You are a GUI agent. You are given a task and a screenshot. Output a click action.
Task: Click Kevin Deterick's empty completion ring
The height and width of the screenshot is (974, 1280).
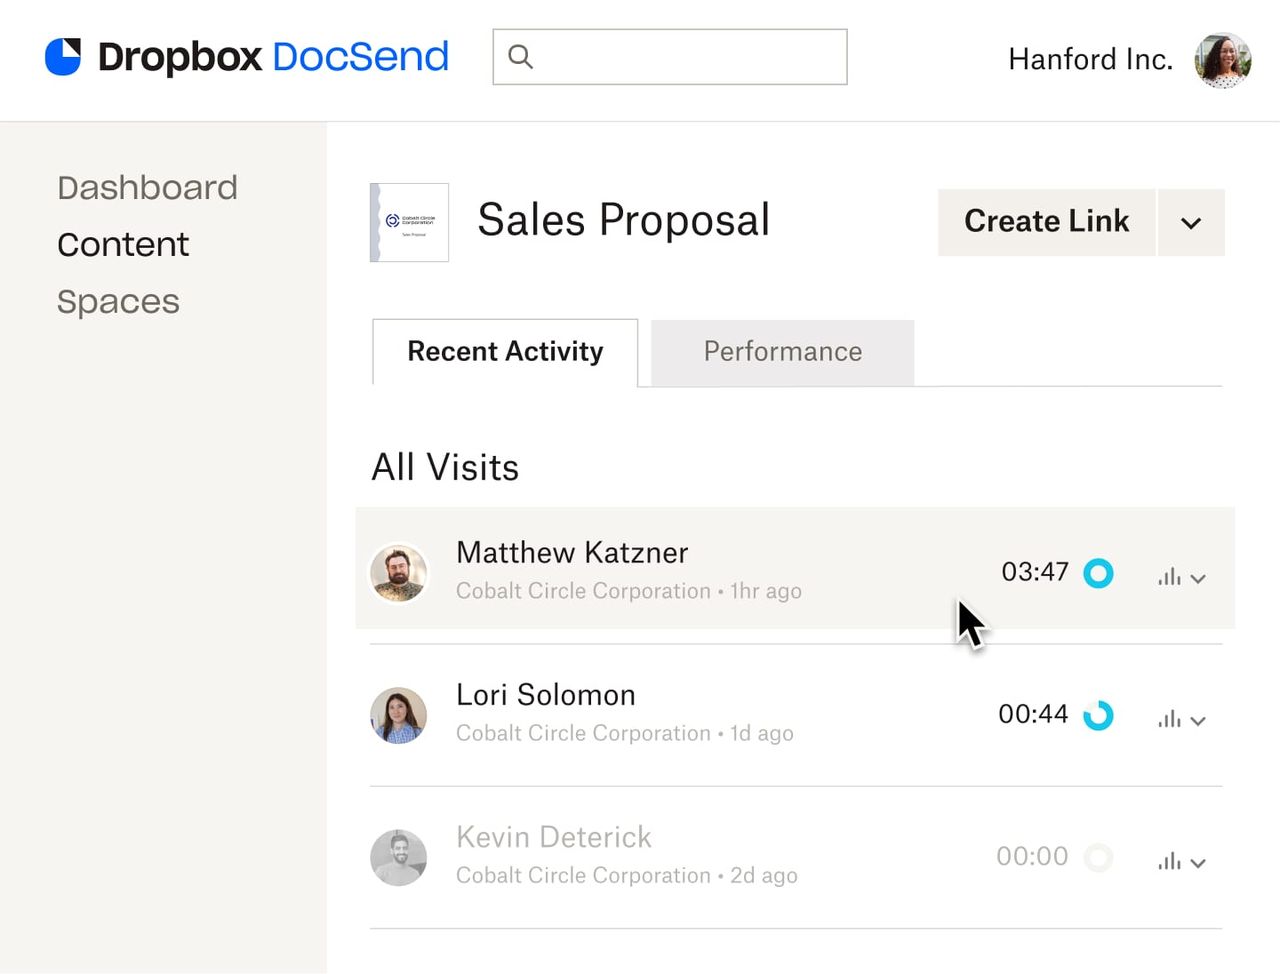(1098, 857)
